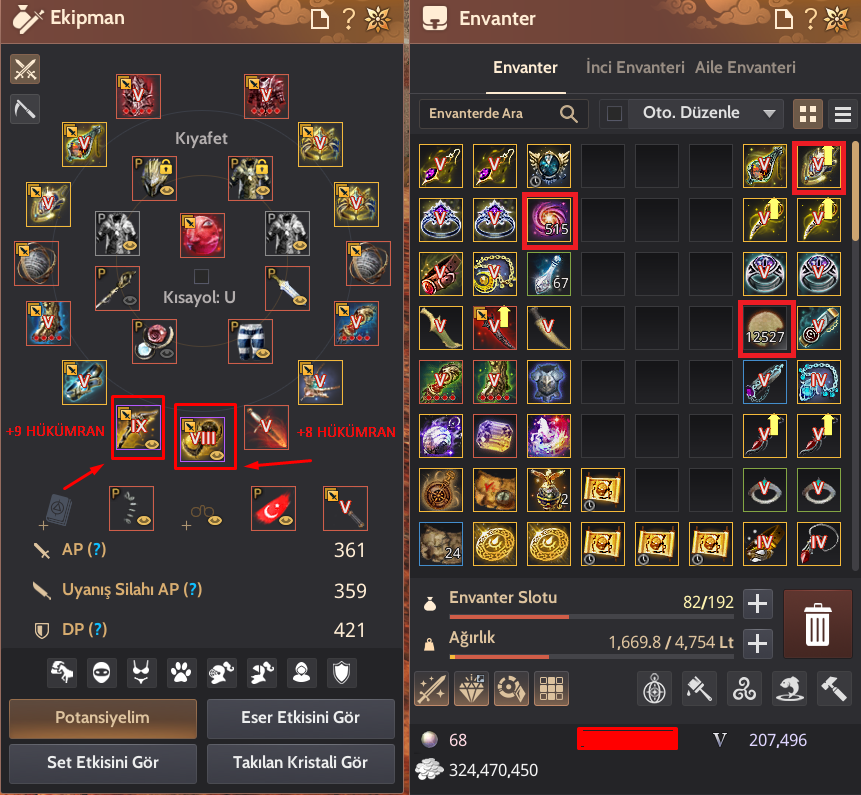Switch to list view layout icon
This screenshot has height=795, width=861.
(843, 114)
